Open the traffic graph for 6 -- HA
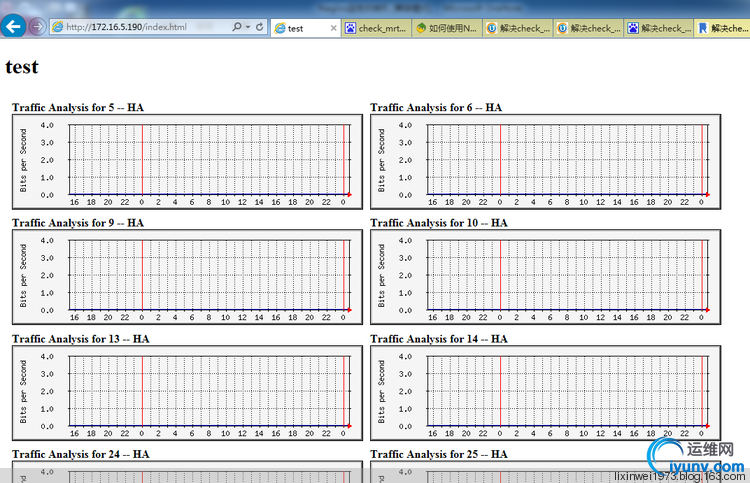750x483 pixels. coord(546,162)
